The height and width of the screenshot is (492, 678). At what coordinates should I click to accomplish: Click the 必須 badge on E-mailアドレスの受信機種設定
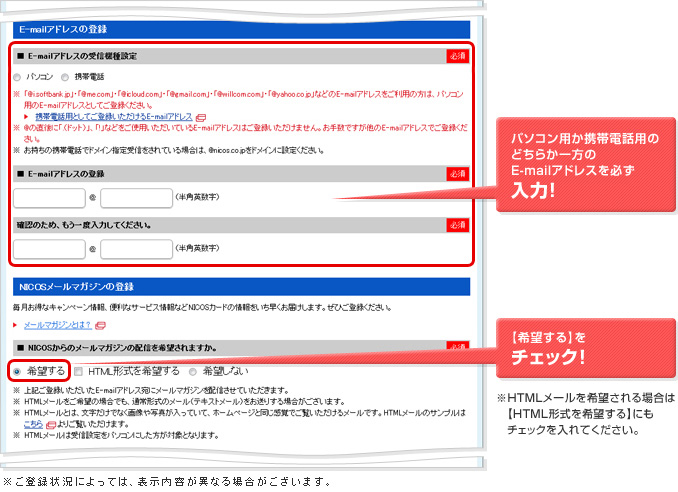pyautogui.click(x=456, y=56)
